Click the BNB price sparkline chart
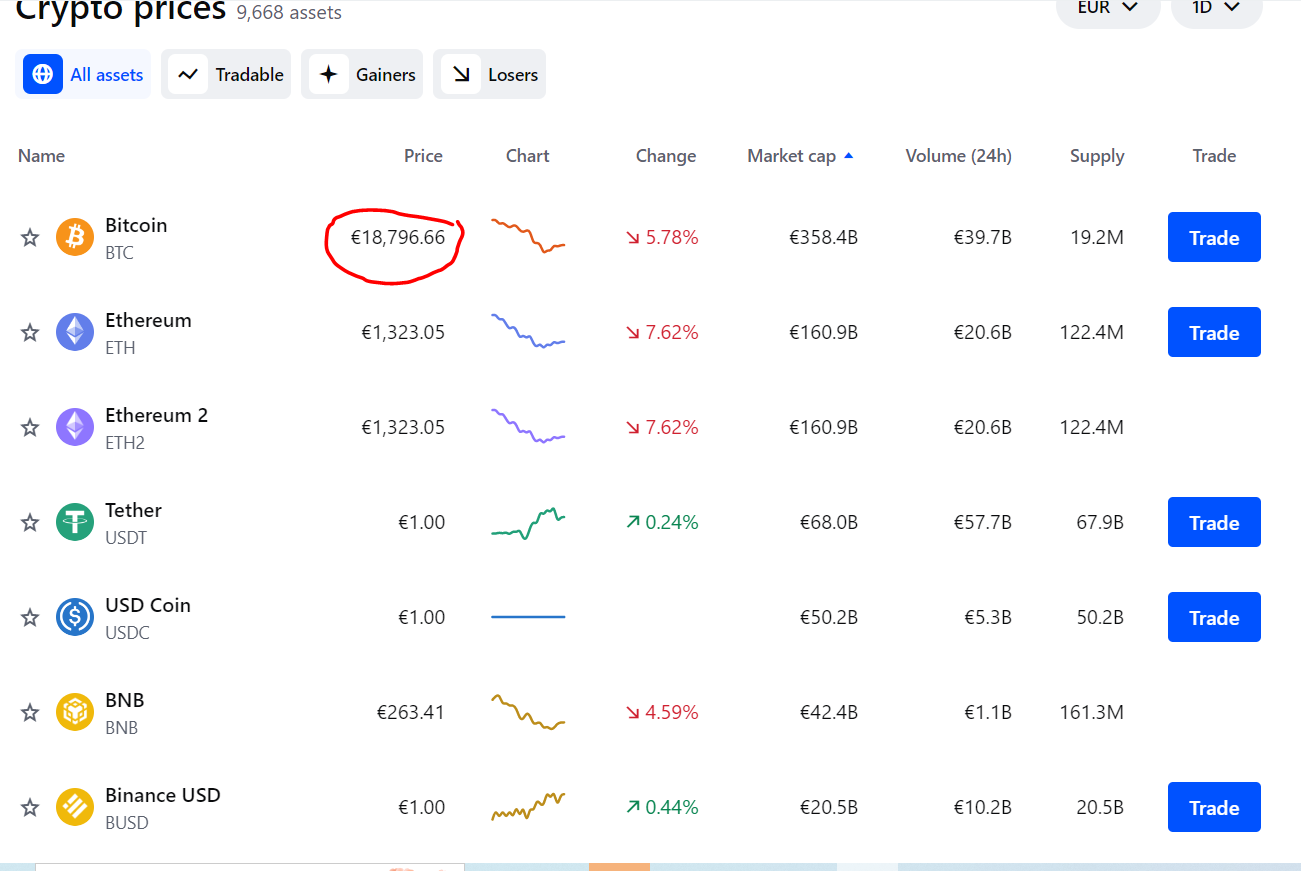Viewport: 1301px width, 871px height. [528, 712]
